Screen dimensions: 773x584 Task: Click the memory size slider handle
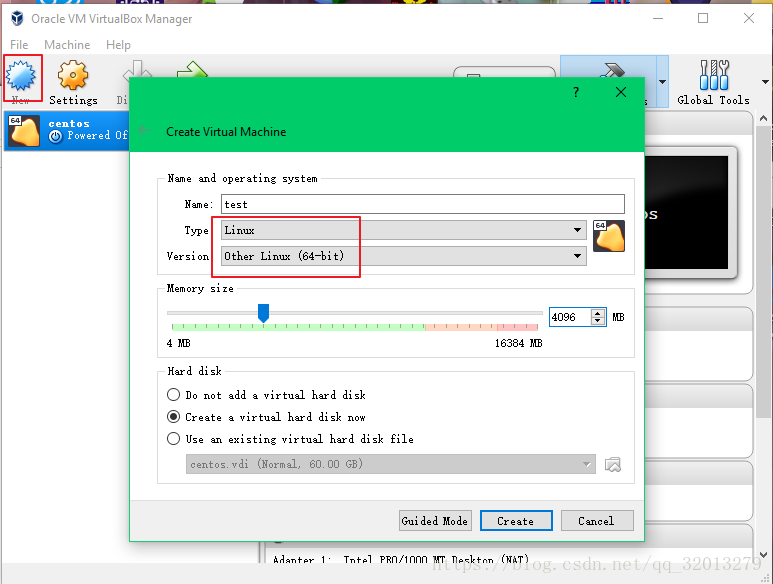[x=263, y=313]
